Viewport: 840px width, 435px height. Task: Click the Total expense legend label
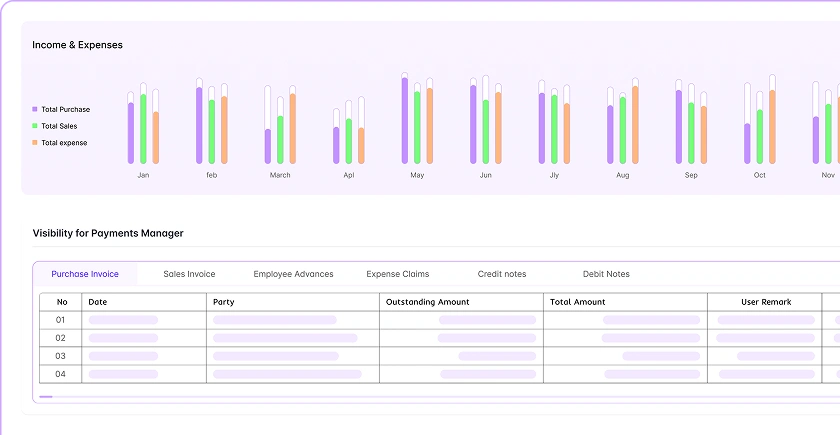coord(64,142)
